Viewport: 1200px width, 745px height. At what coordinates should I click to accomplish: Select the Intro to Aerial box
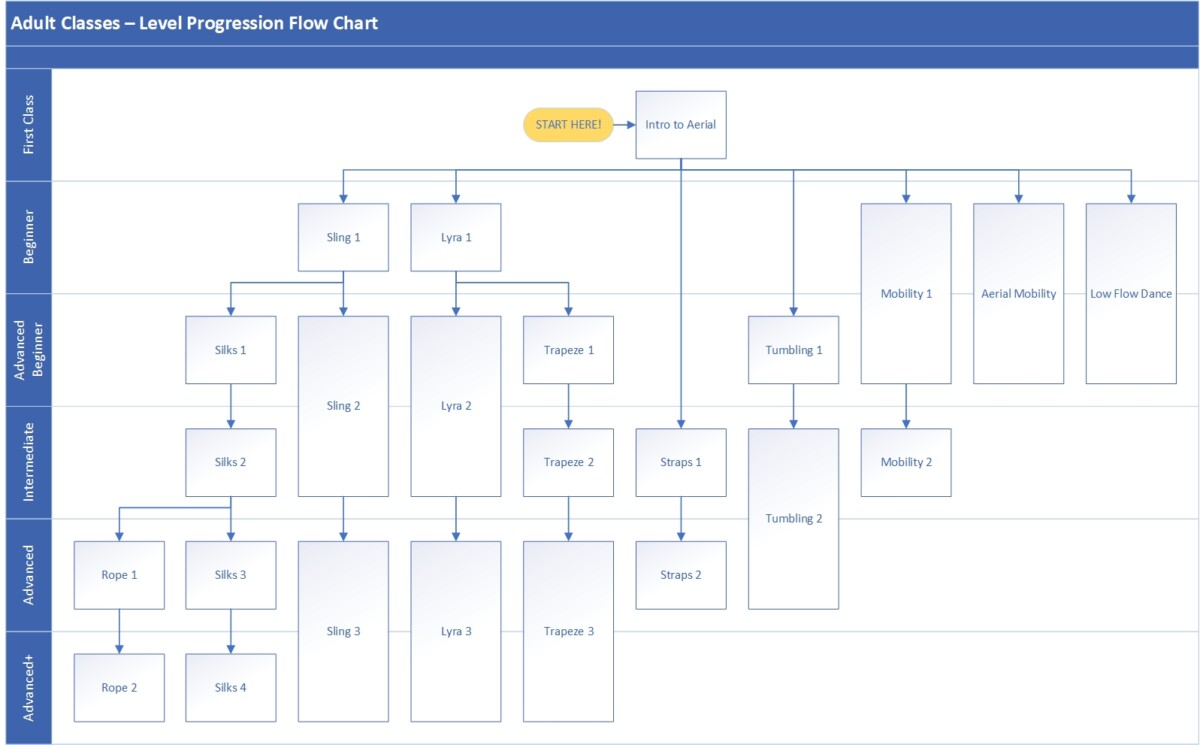681,125
